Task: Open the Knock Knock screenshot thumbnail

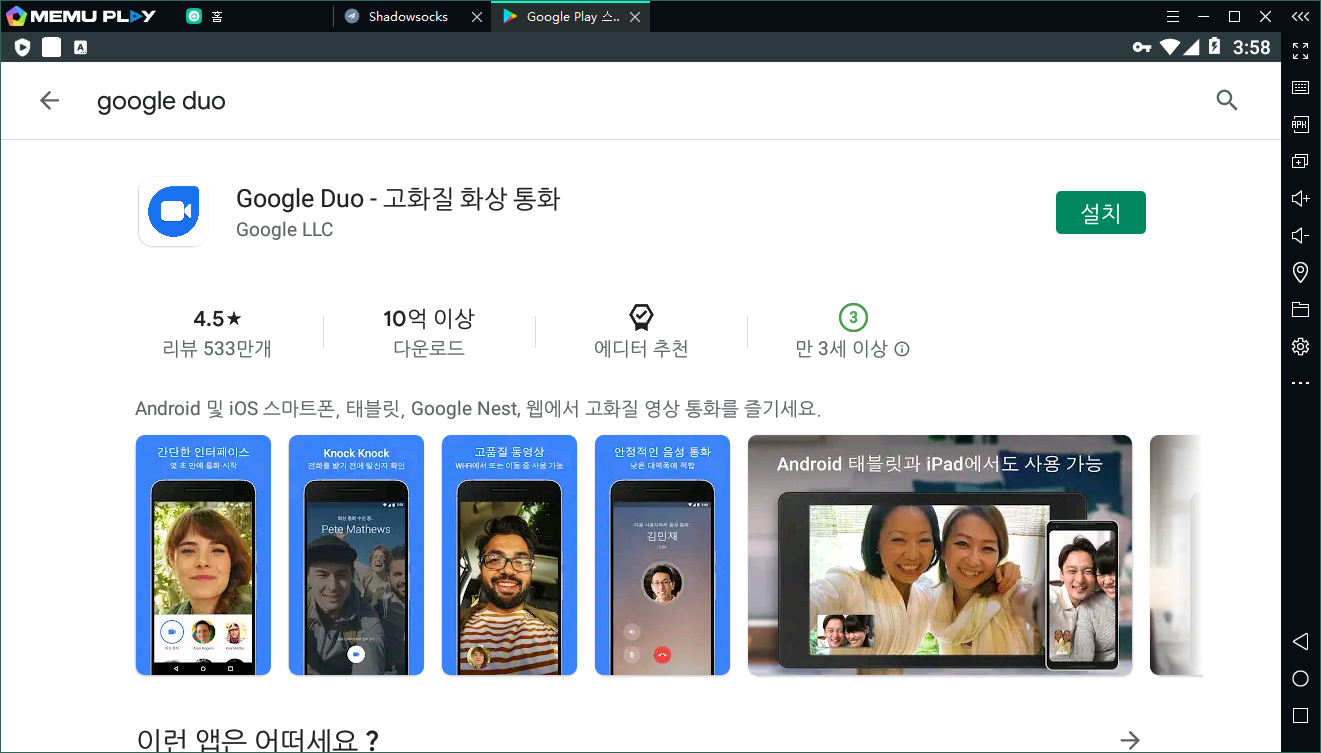Action: [356, 555]
